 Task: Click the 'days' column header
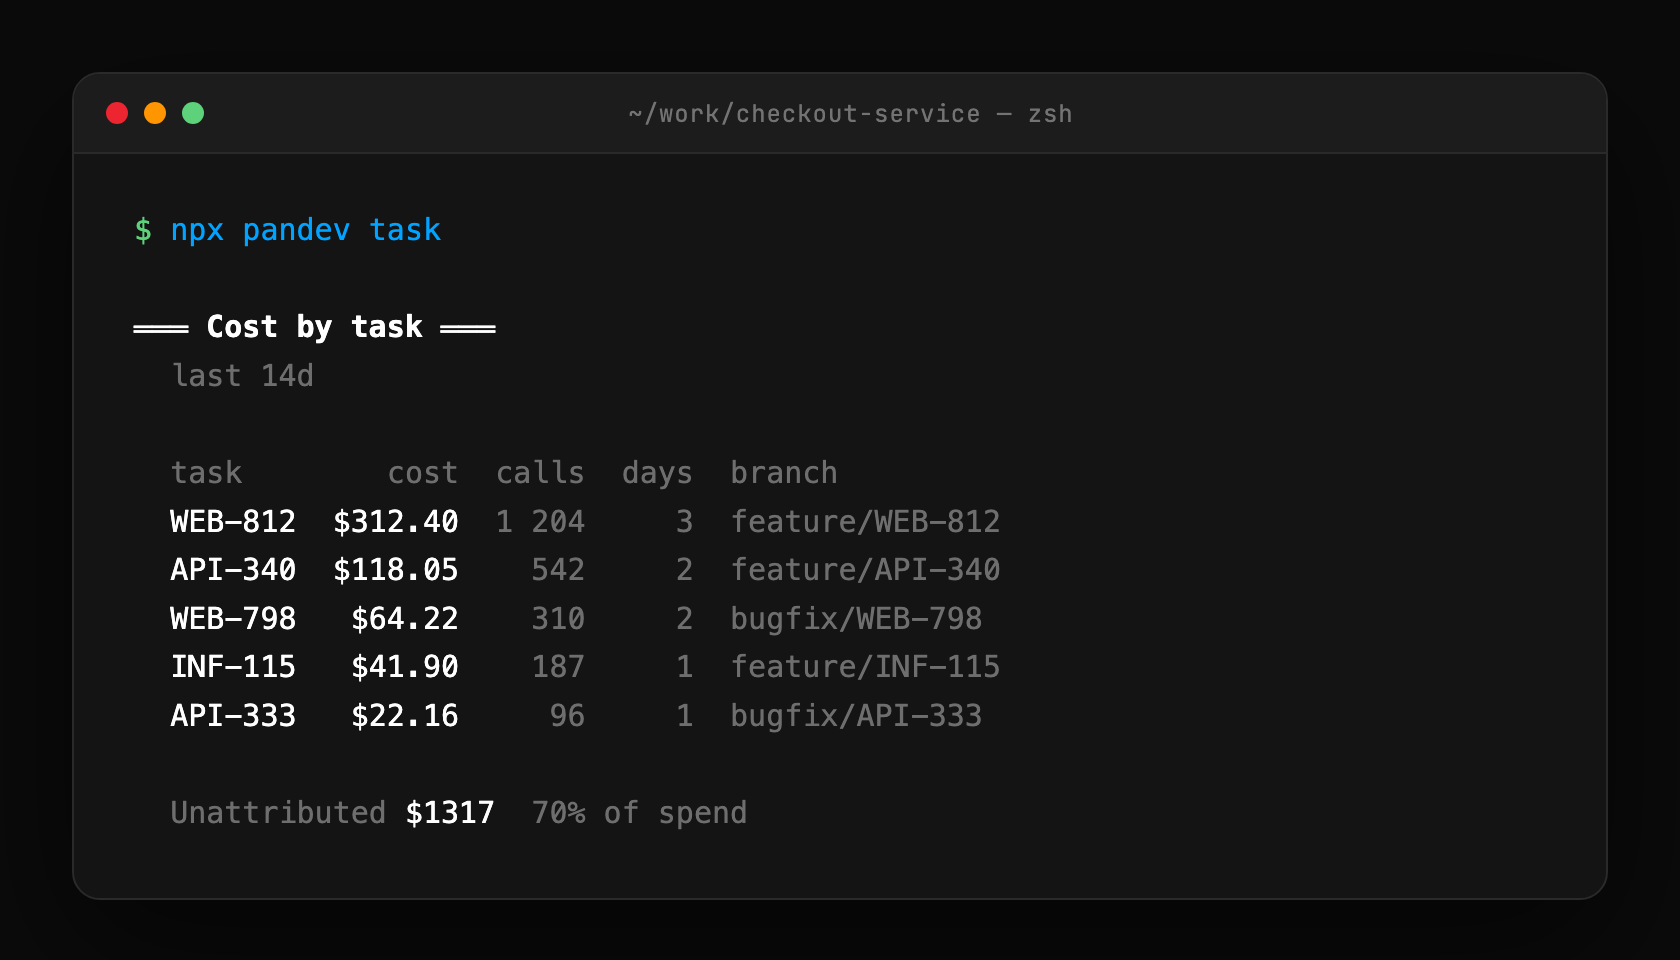click(x=657, y=473)
